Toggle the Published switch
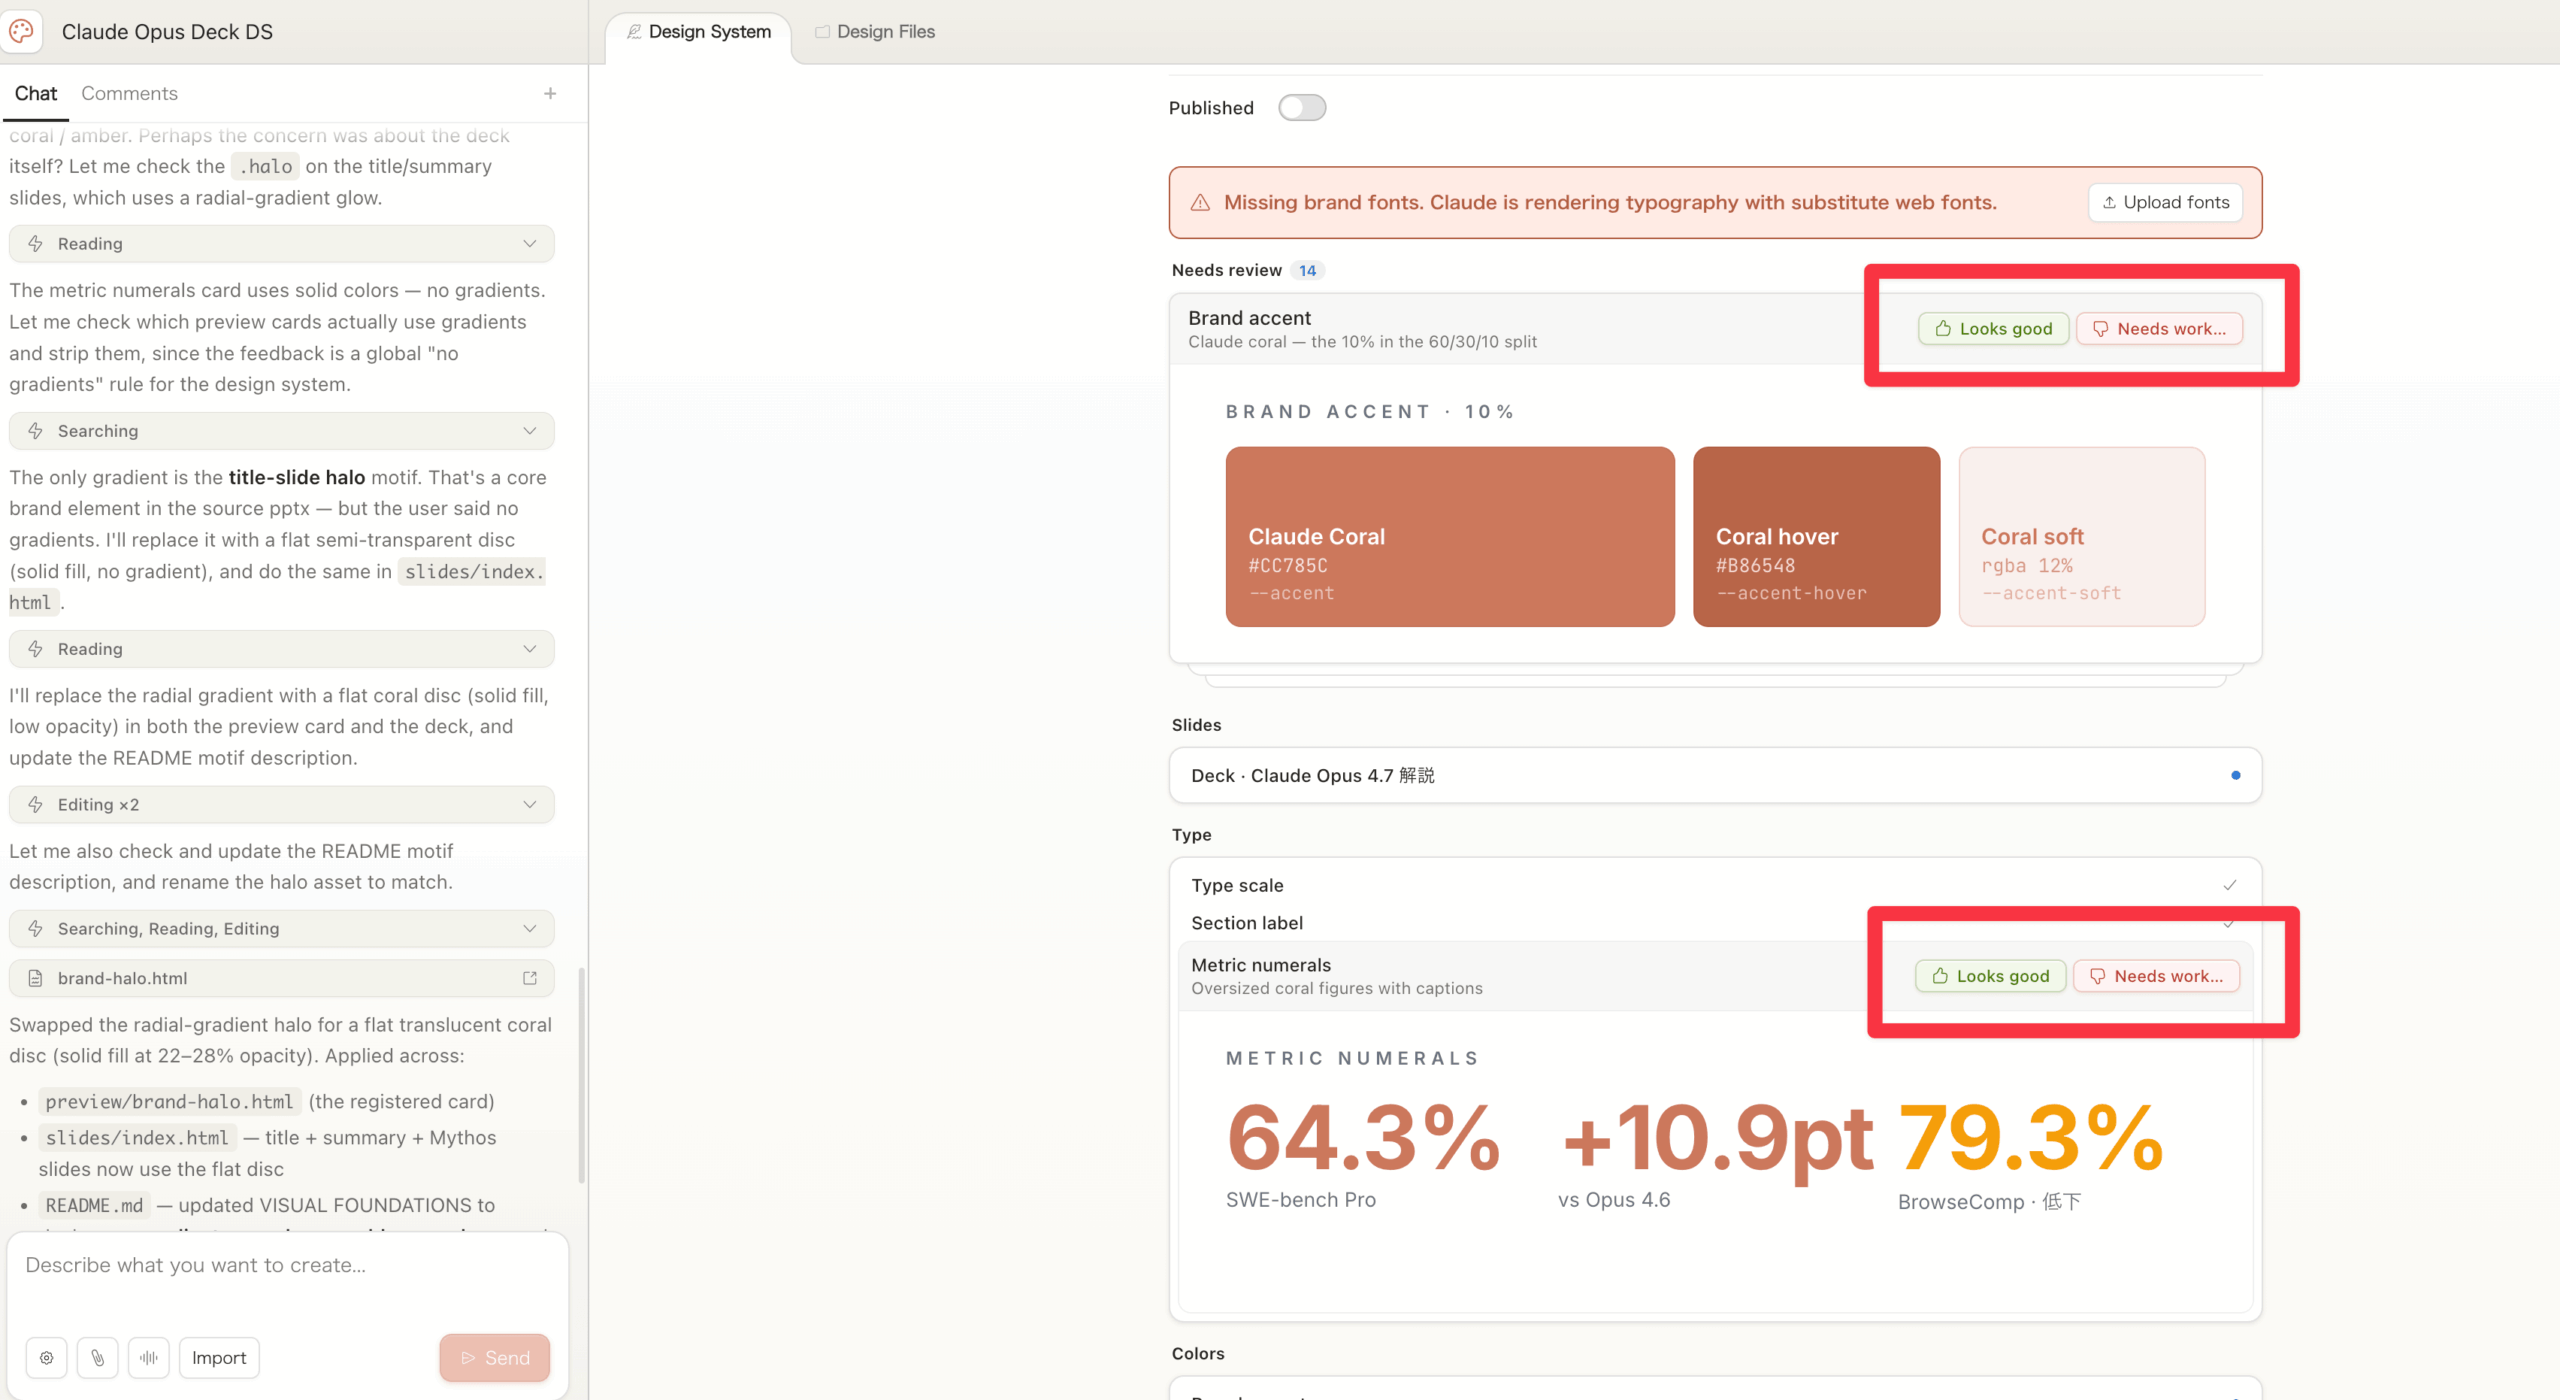Screen dimensions: 2560x1400 [1301, 107]
